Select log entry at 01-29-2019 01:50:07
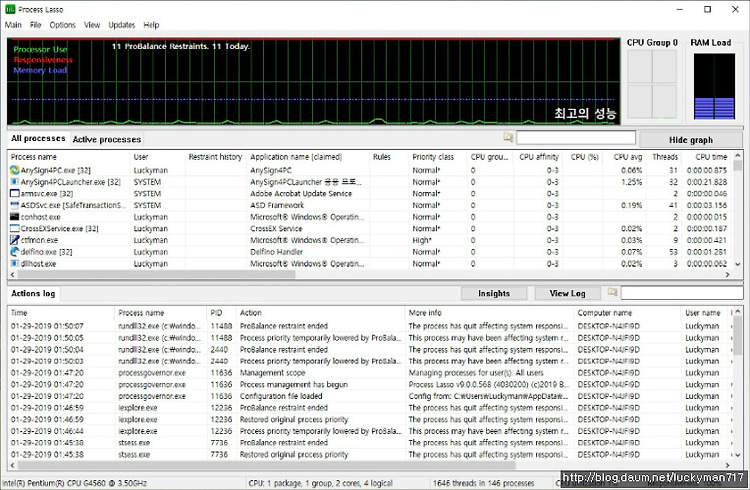 coord(370,326)
